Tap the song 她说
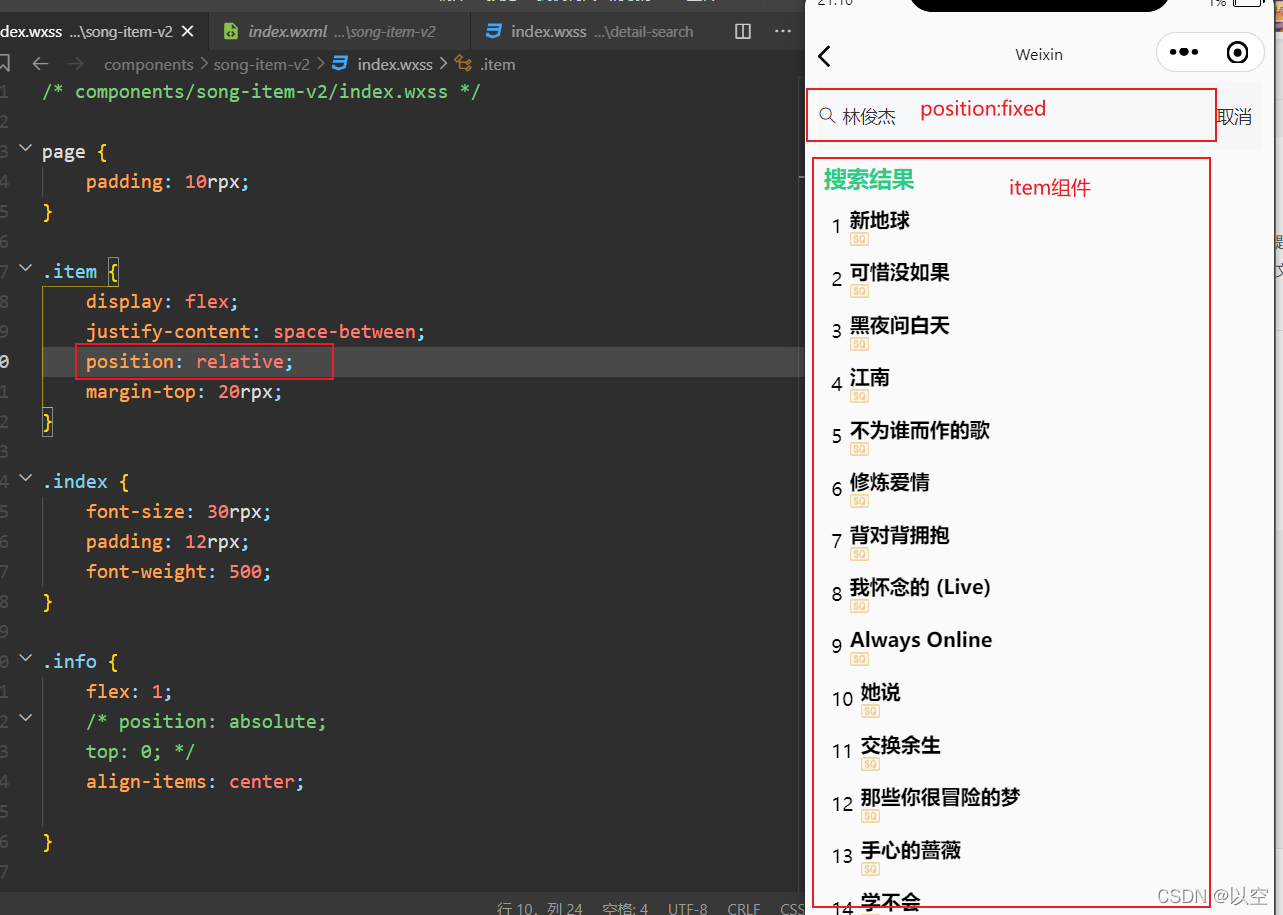Viewport: 1283px width, 915px height. 881,692
